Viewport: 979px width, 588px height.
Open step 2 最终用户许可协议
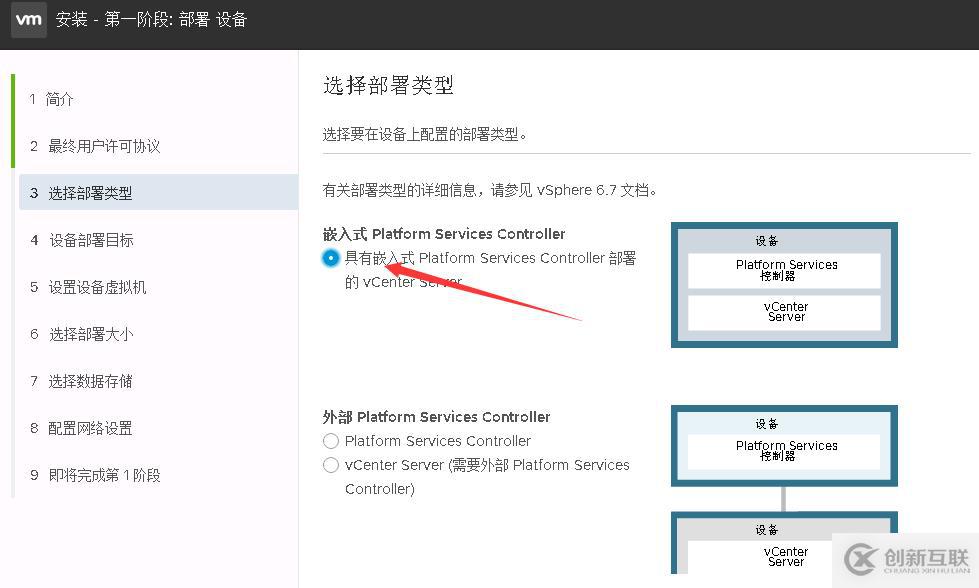tap(104, 146)
